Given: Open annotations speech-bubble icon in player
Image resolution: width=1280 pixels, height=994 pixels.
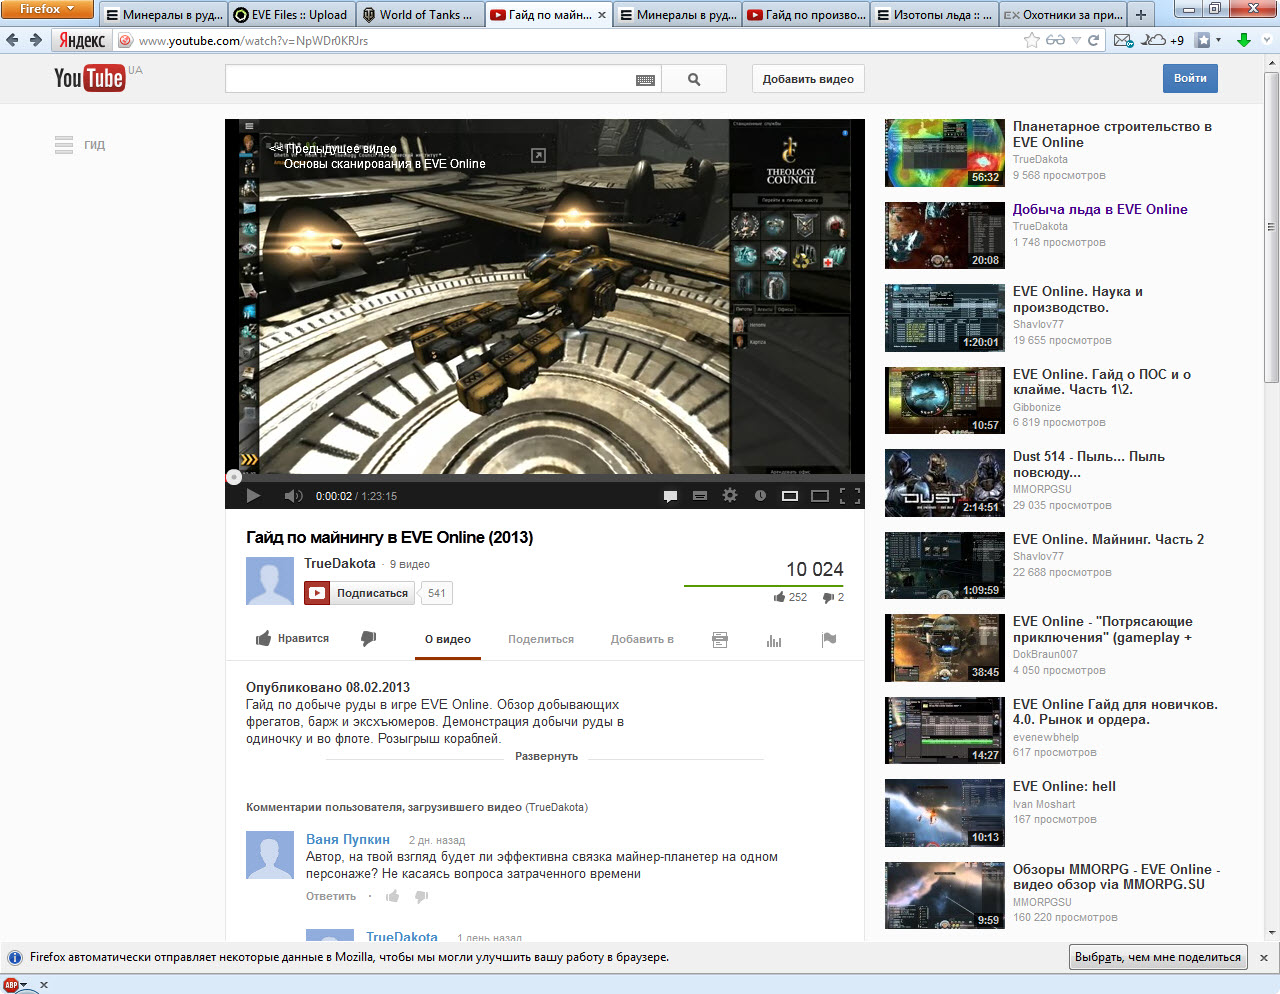Looking at the screenshot, I should point(671,496).
